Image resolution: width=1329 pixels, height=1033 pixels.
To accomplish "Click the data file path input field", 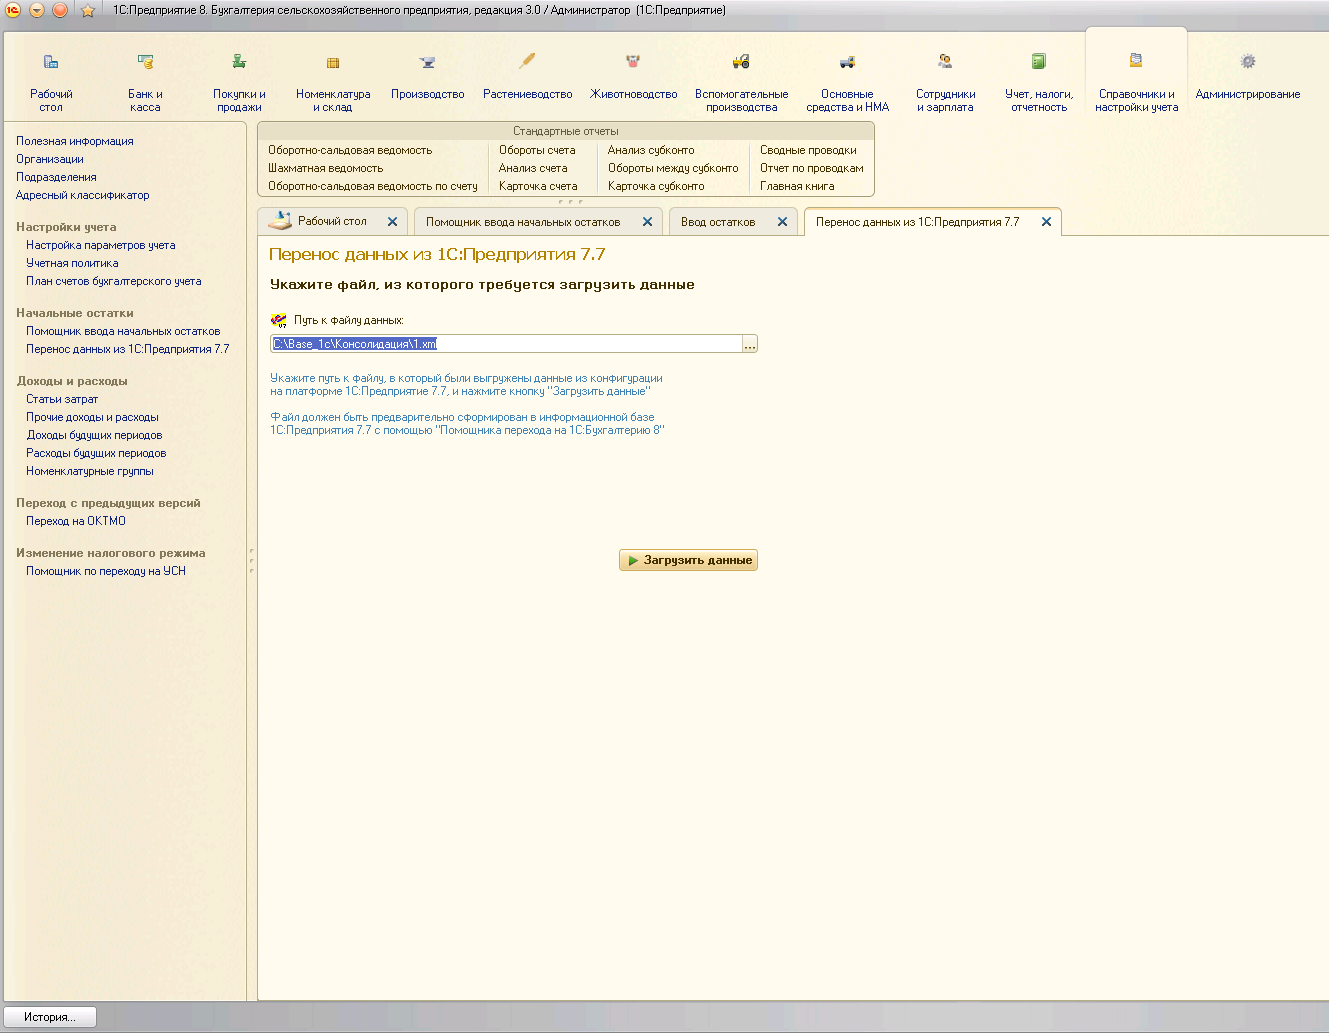I will [x=506, y=344].
